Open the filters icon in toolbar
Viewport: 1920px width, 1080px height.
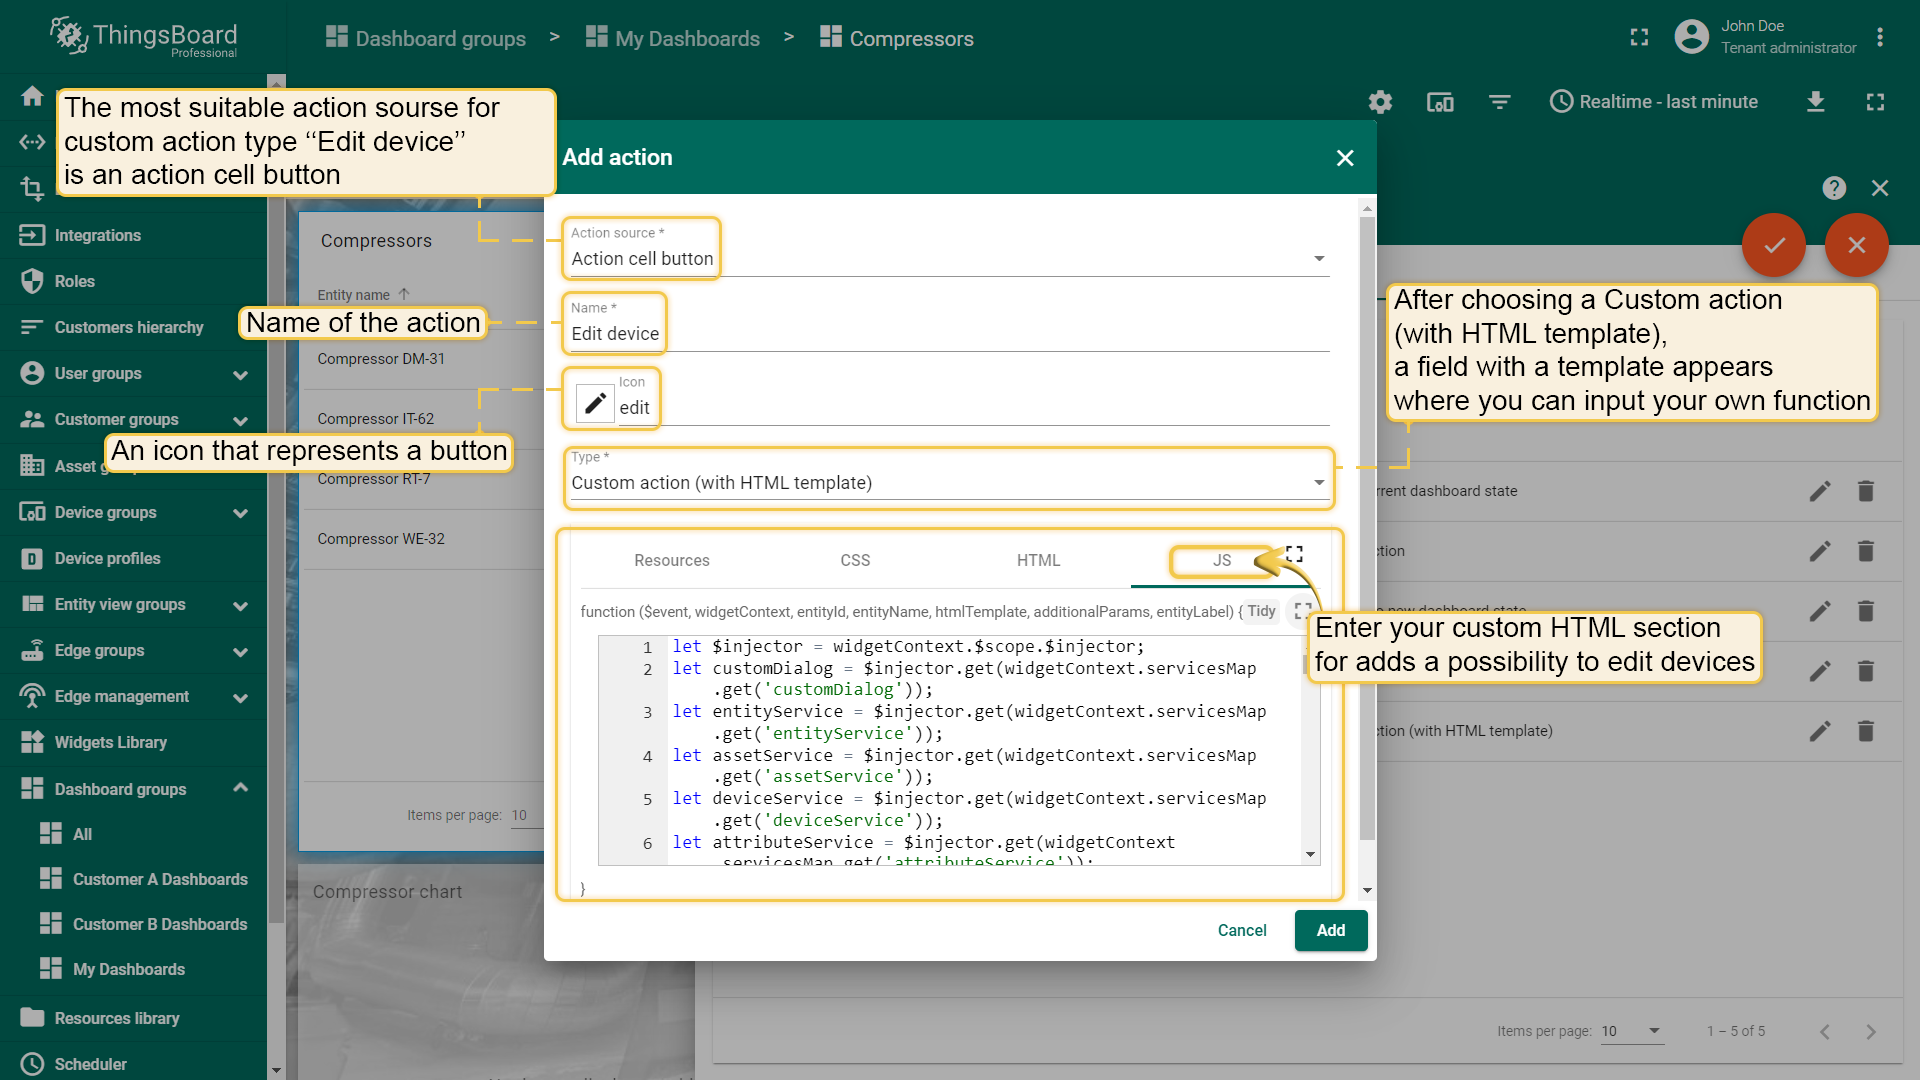(1499, 102)
